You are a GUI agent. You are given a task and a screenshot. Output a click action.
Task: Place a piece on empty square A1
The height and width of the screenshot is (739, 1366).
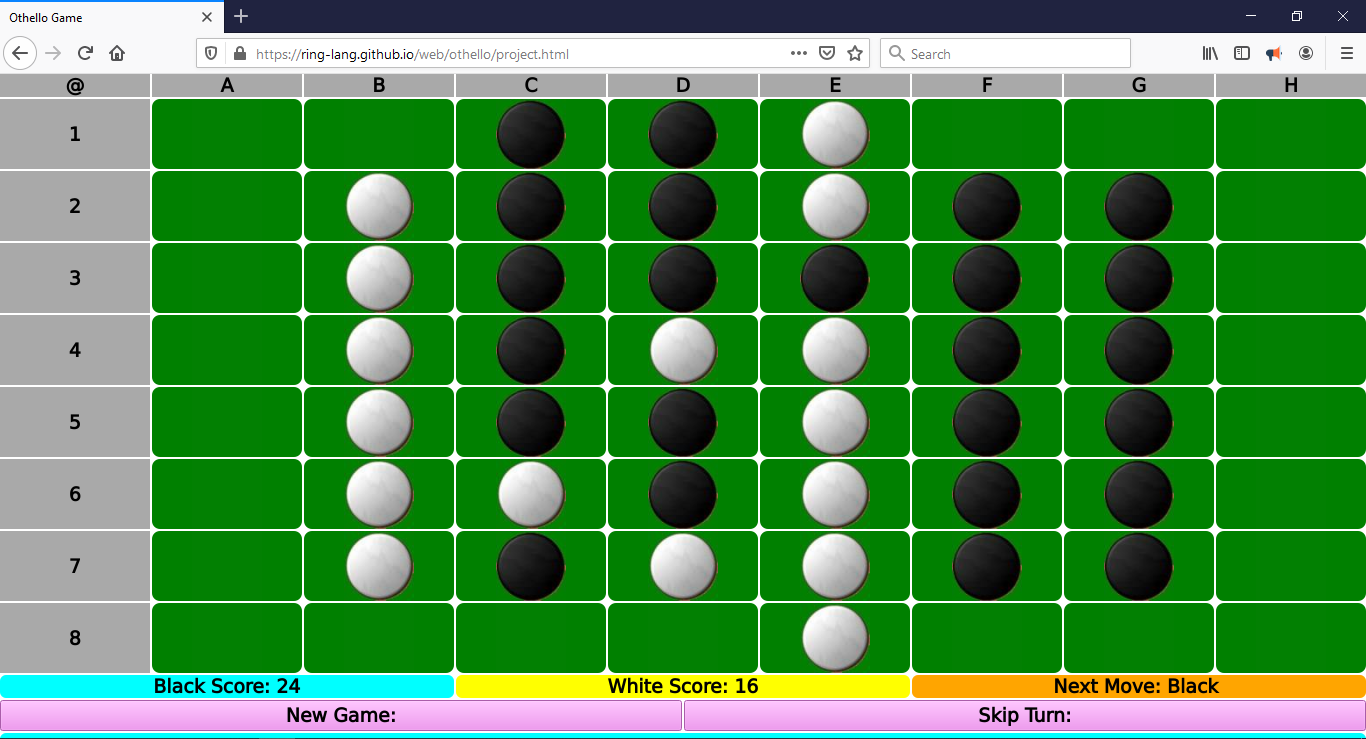click(x=226, y=133)
